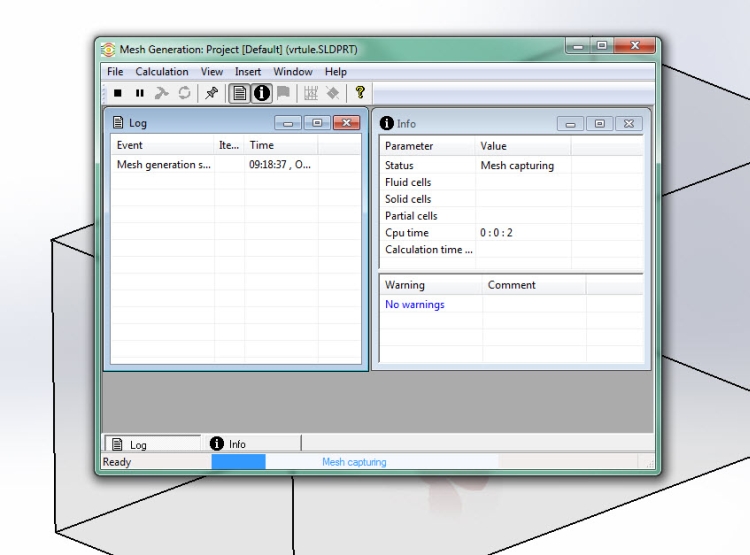
Task: Click the Warning column header
Action: pyautogui.click(x=431, y=285)
